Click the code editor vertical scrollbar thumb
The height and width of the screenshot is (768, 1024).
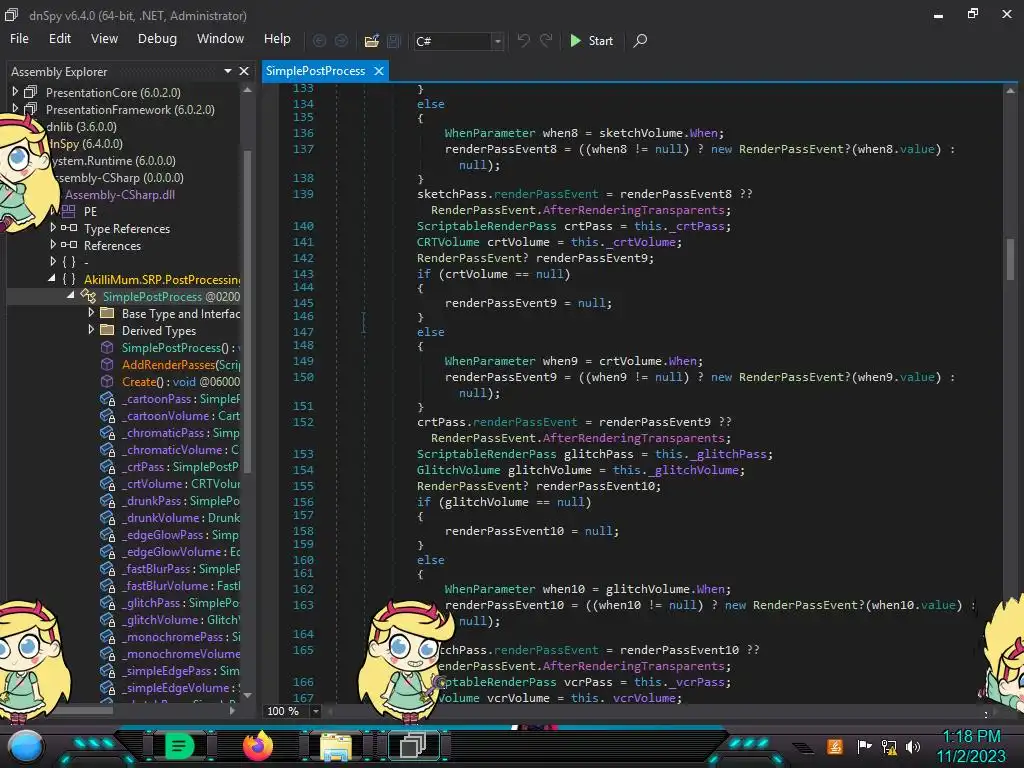click(x=1010, y=259)
